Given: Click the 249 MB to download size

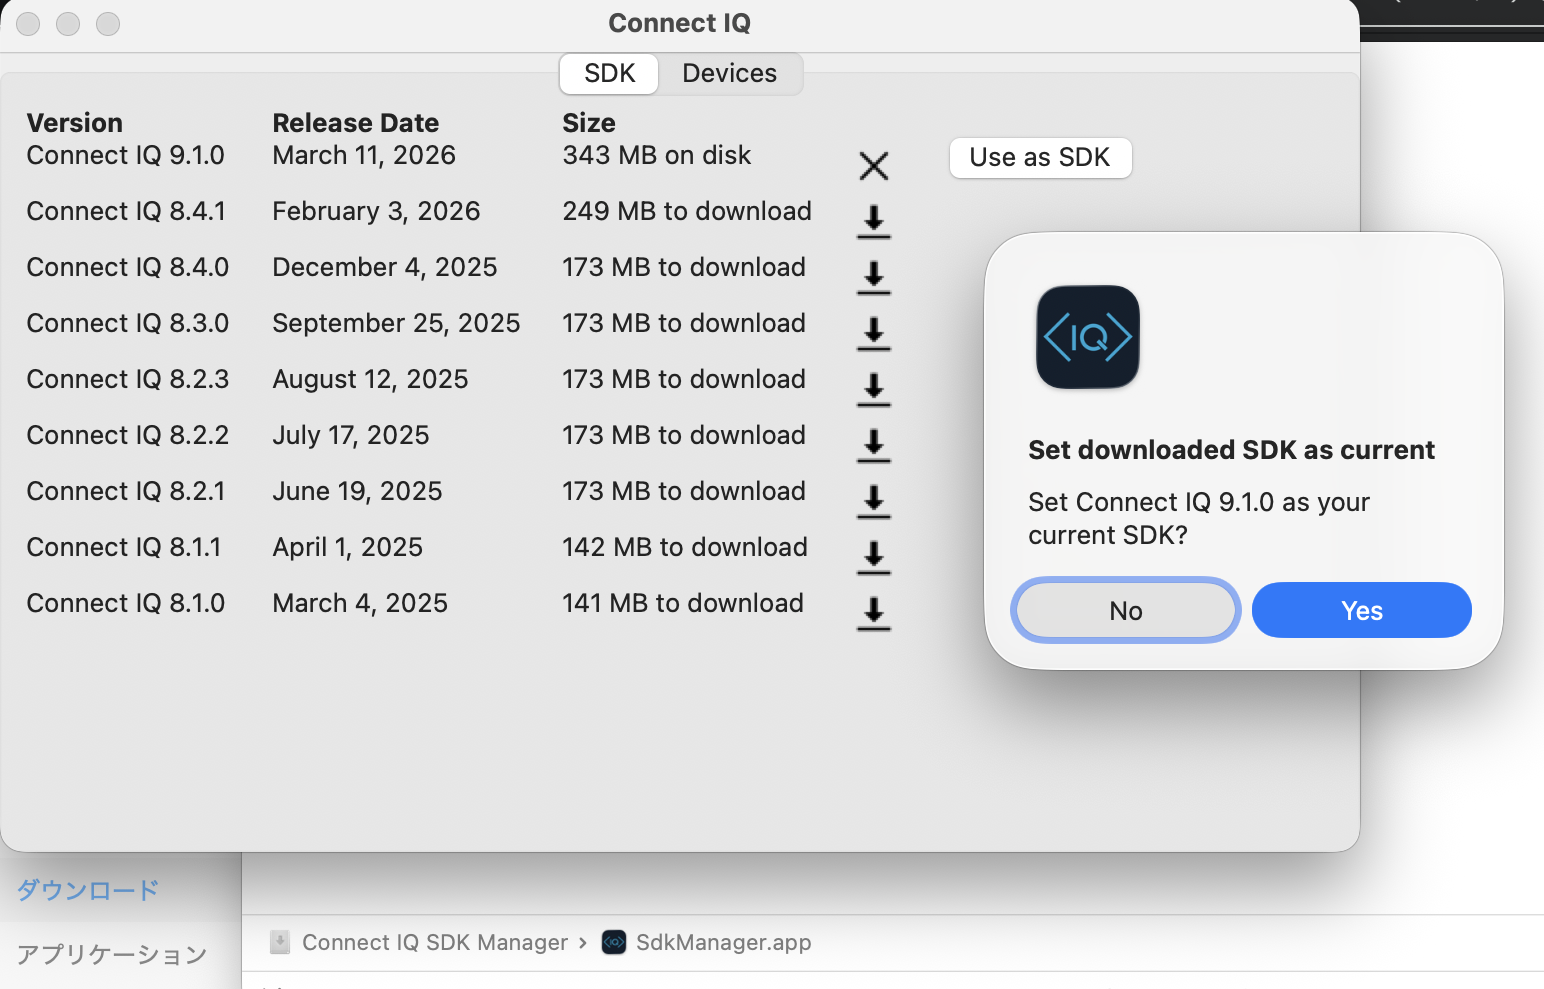Looking at the screenshot, I should point(687,211).
